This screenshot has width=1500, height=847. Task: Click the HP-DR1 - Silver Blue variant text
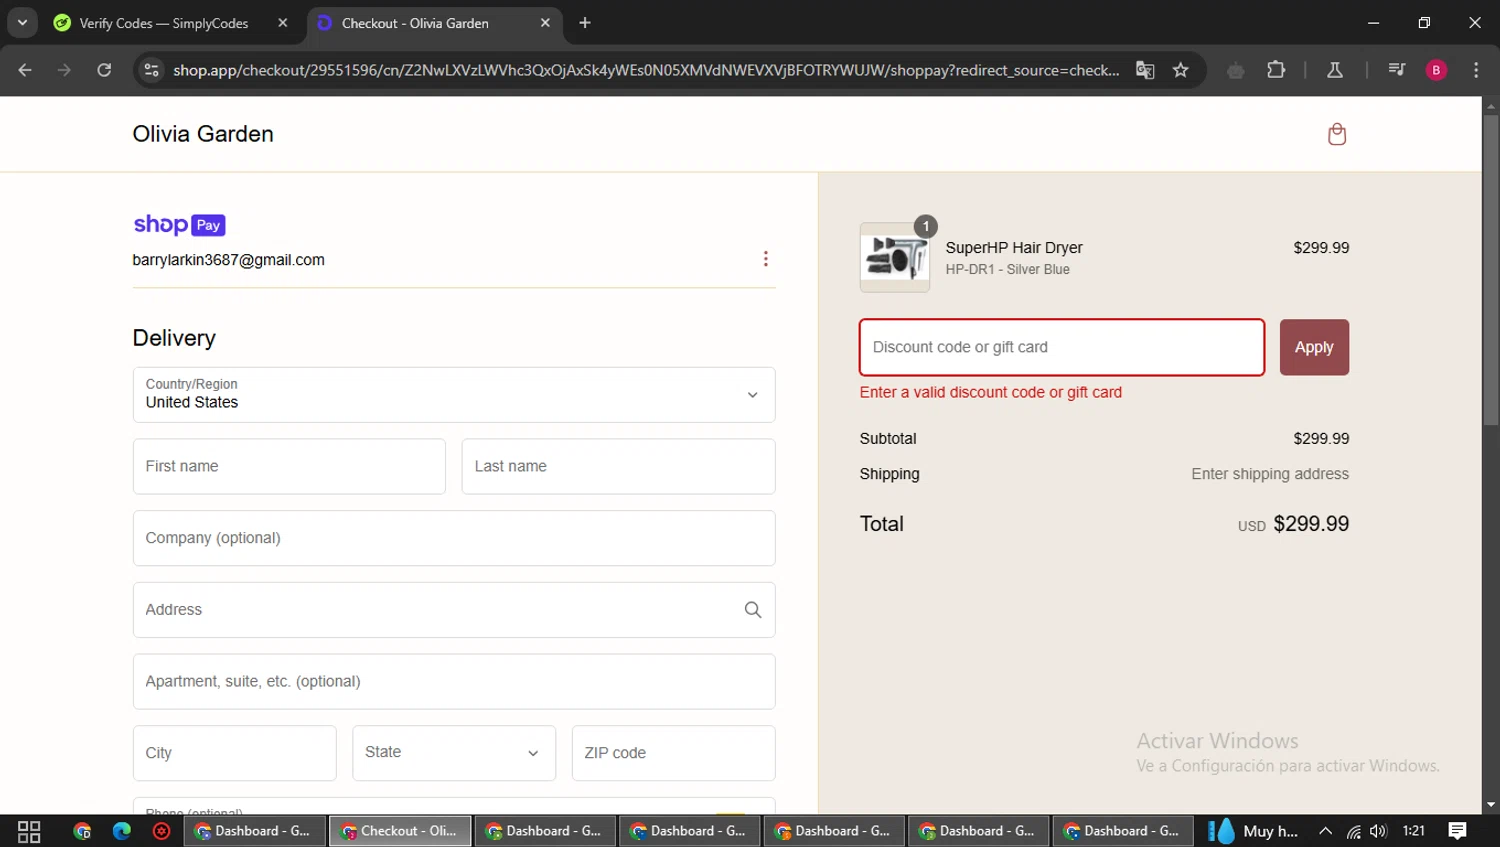(1007, 269)
